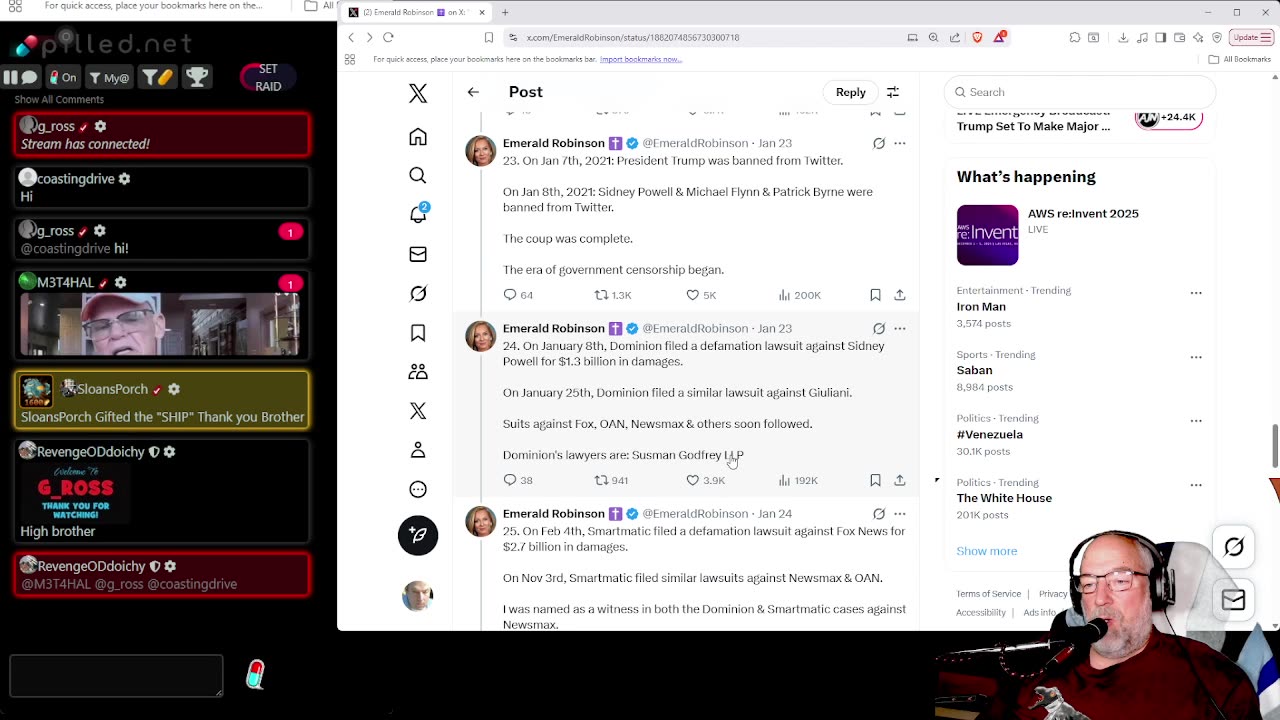Click Show All Comments in chat panel
1280x720 pixels.
pyautogui.click(x=59, y=99)
